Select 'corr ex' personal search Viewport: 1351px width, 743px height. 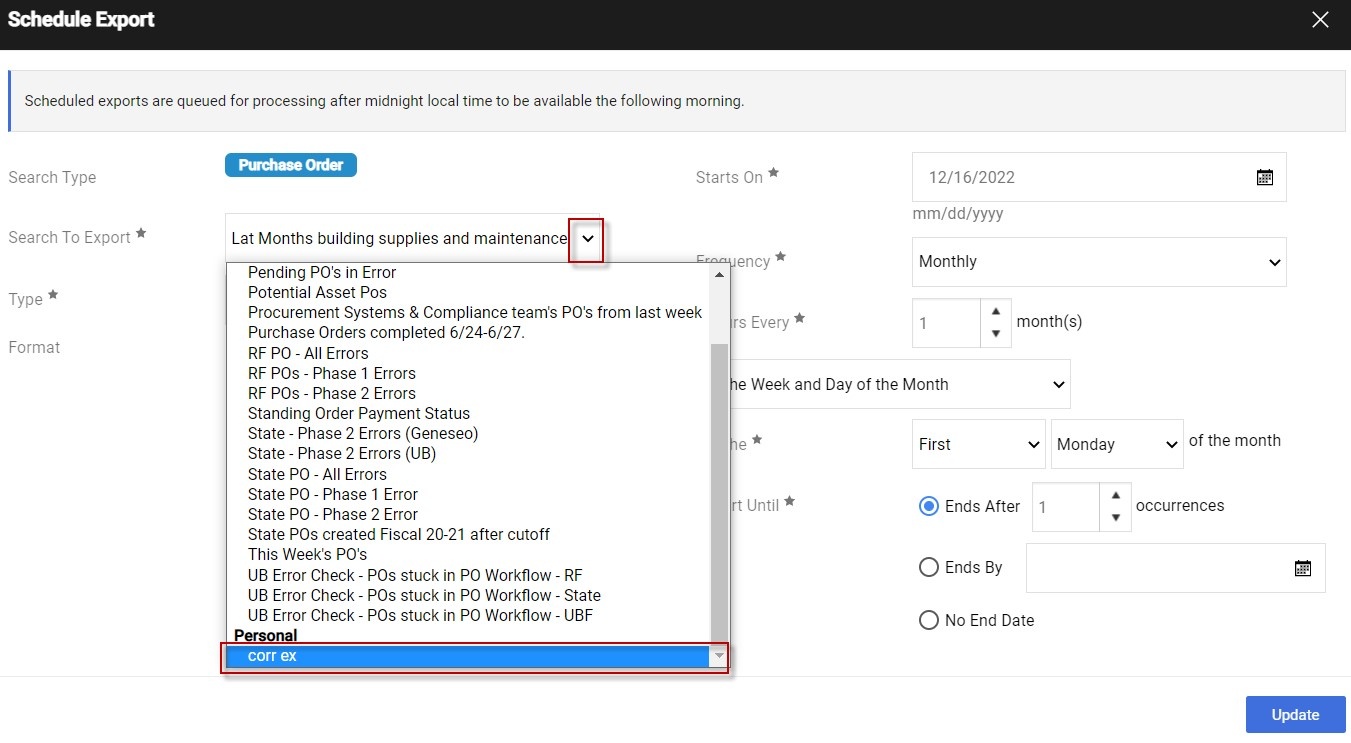466,656
